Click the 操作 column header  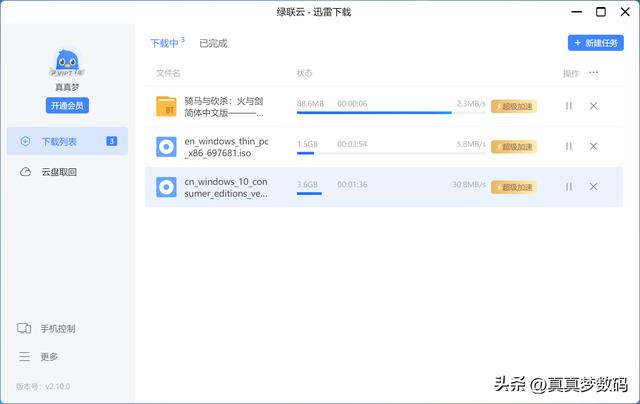(x=571, y=73)
